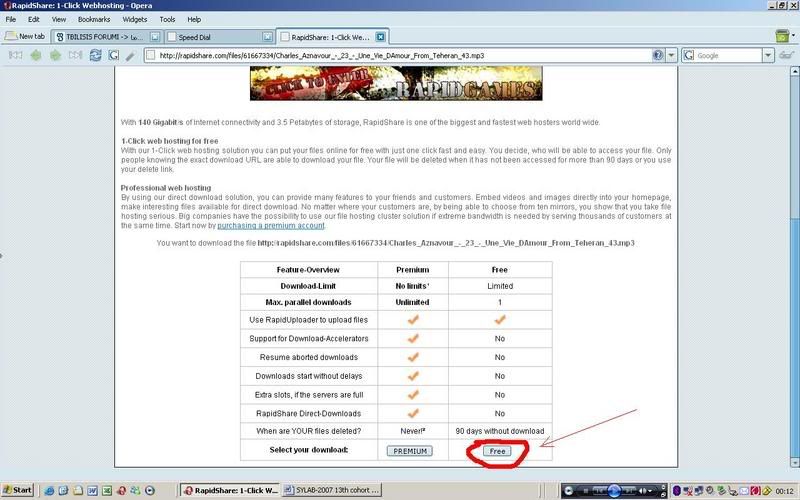This screenshot has height=500, width=800.
Task: Click the PREMIUM download button
Action: tap(410, 451)
